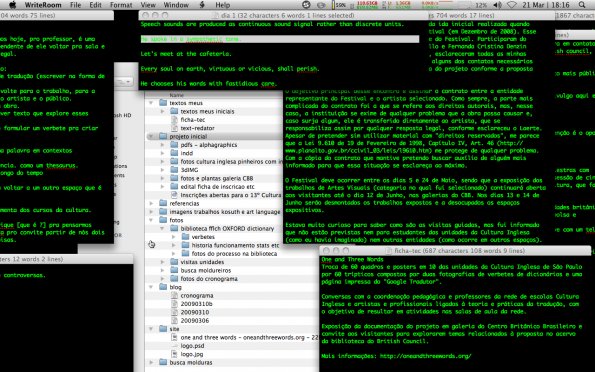Image resolution: width=595 pixels, height=372 pixels.
Task: Collapse the 'fotos' folder
Action: (x=151, y=220)
